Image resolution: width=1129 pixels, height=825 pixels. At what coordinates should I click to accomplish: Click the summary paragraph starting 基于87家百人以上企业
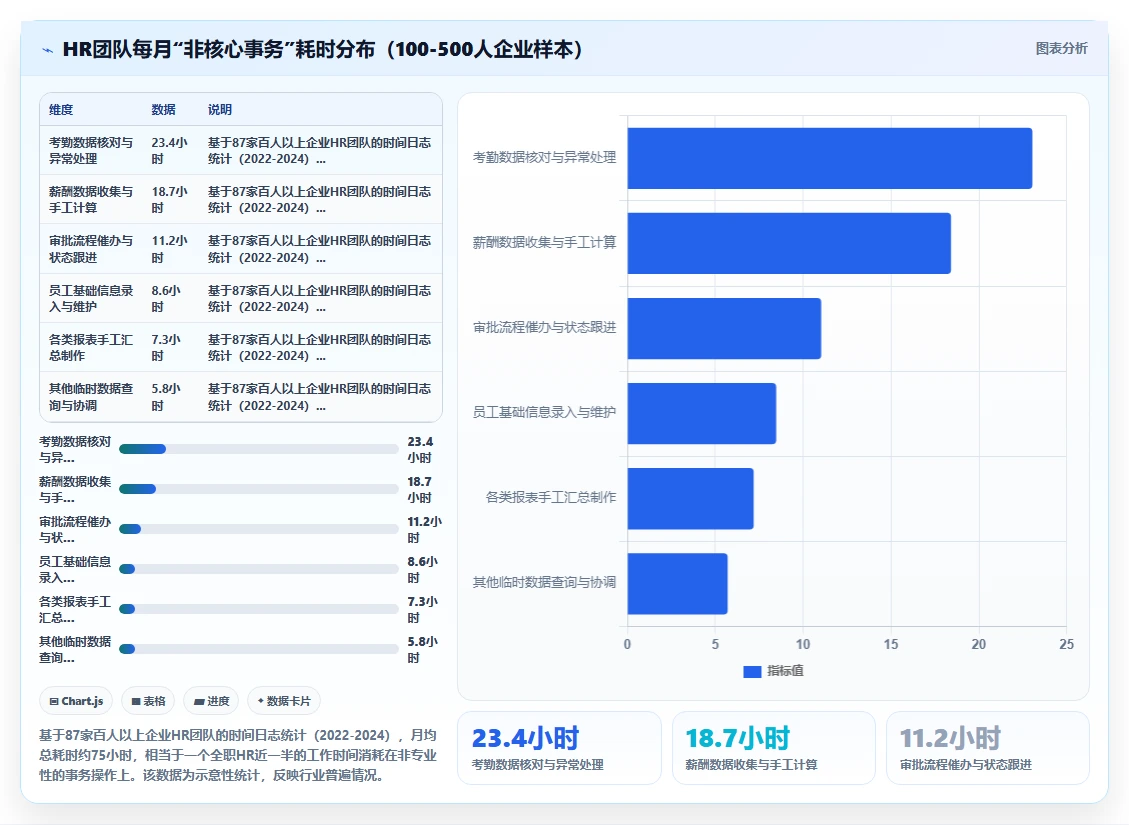click(x=238, y=755)
